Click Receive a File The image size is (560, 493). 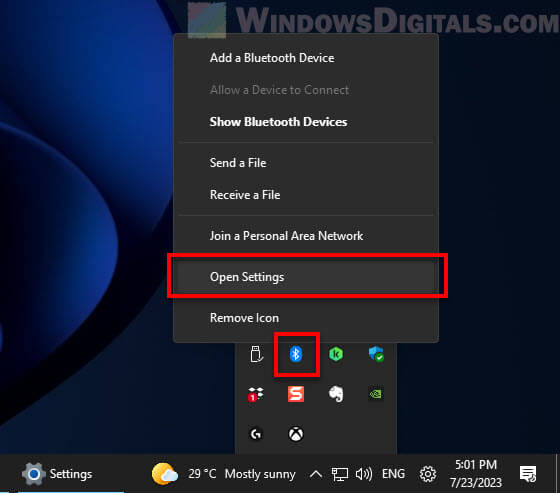306,195
